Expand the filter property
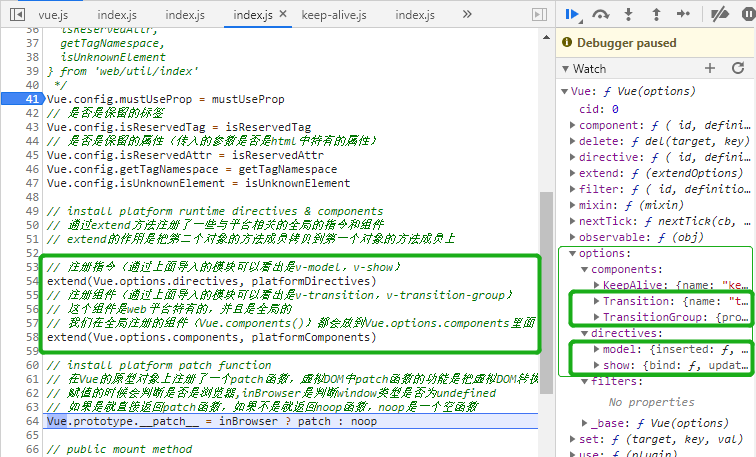 click(x=572, y=189)
